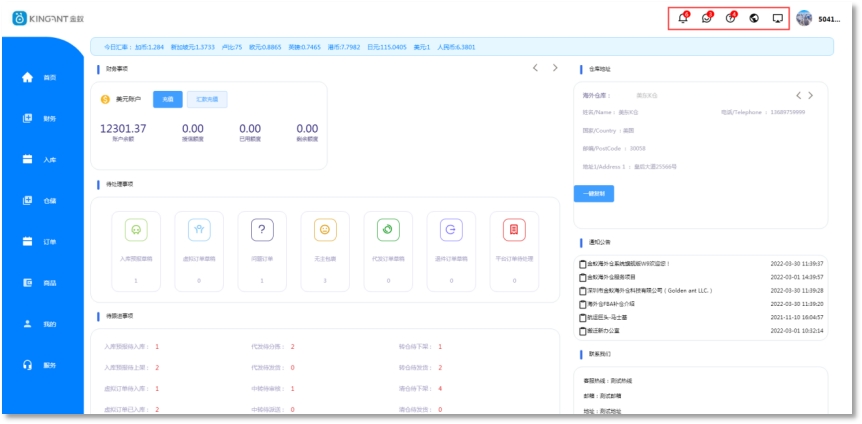This screenshot has height=424, width=862.
Task: Open the 无主包裹 smiley-face tile
Action: pyautogui.click(x=324, y=230)
